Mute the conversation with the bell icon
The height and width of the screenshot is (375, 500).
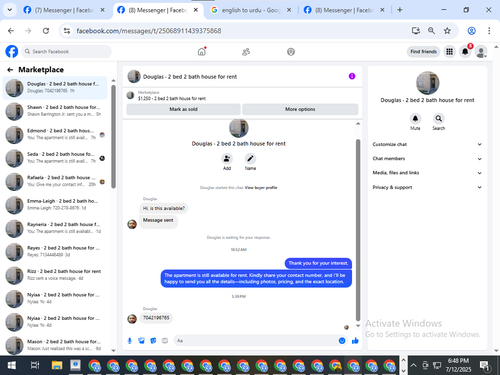coord(415,118)
